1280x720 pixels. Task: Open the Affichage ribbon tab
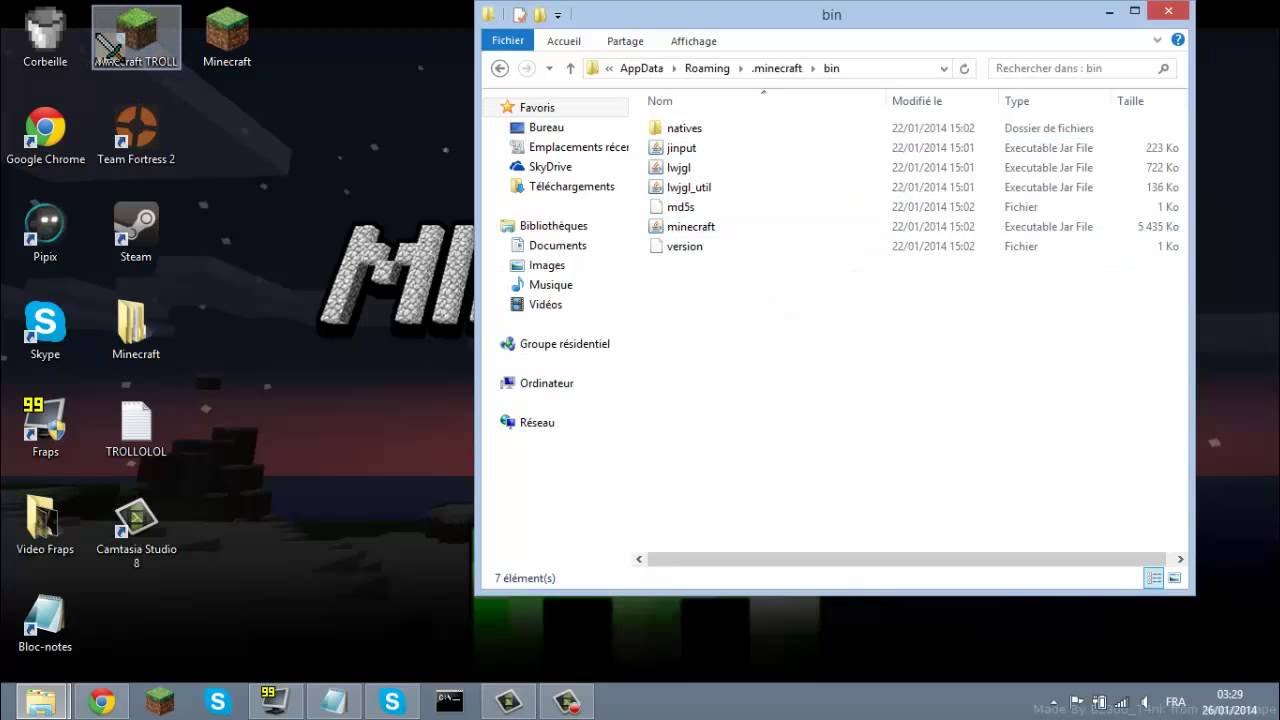(x=693, y=41)
